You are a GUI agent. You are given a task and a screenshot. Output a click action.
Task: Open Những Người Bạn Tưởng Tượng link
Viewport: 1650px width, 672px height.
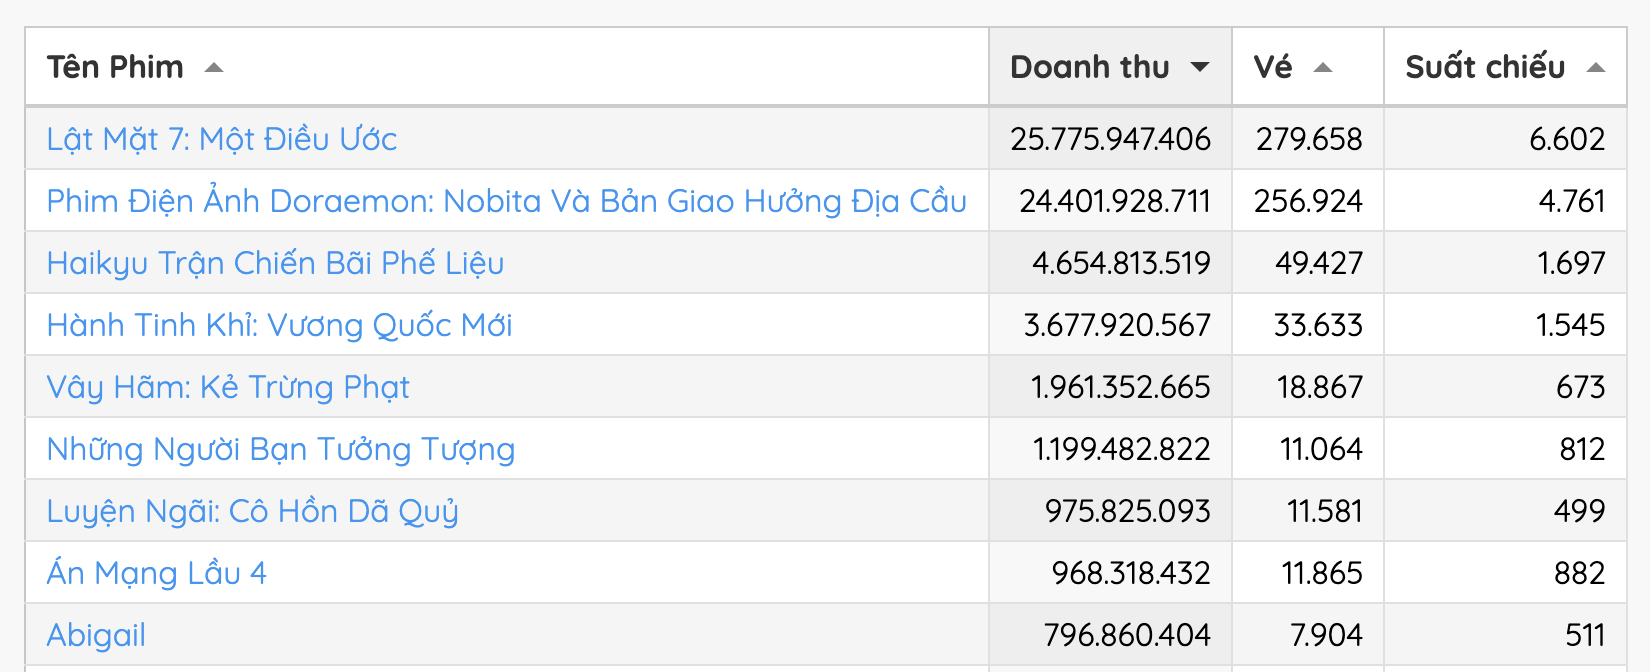281,449
